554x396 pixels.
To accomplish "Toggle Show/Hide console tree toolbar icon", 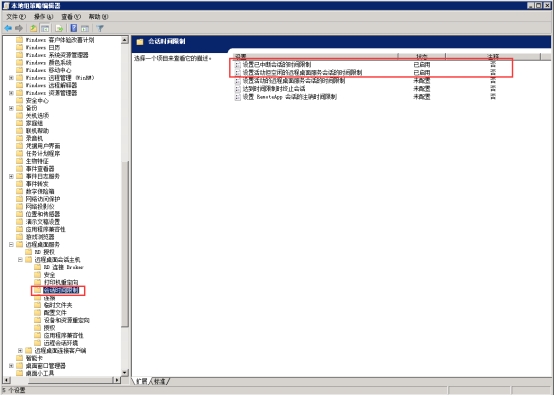I will point(45,28).
